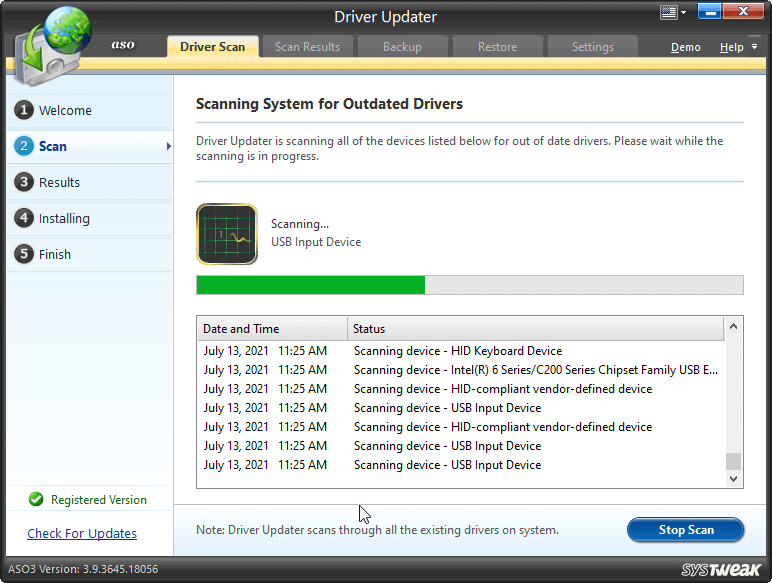Click the scanning monitor graph icon
Screen dimensions: 772x583
226,233
